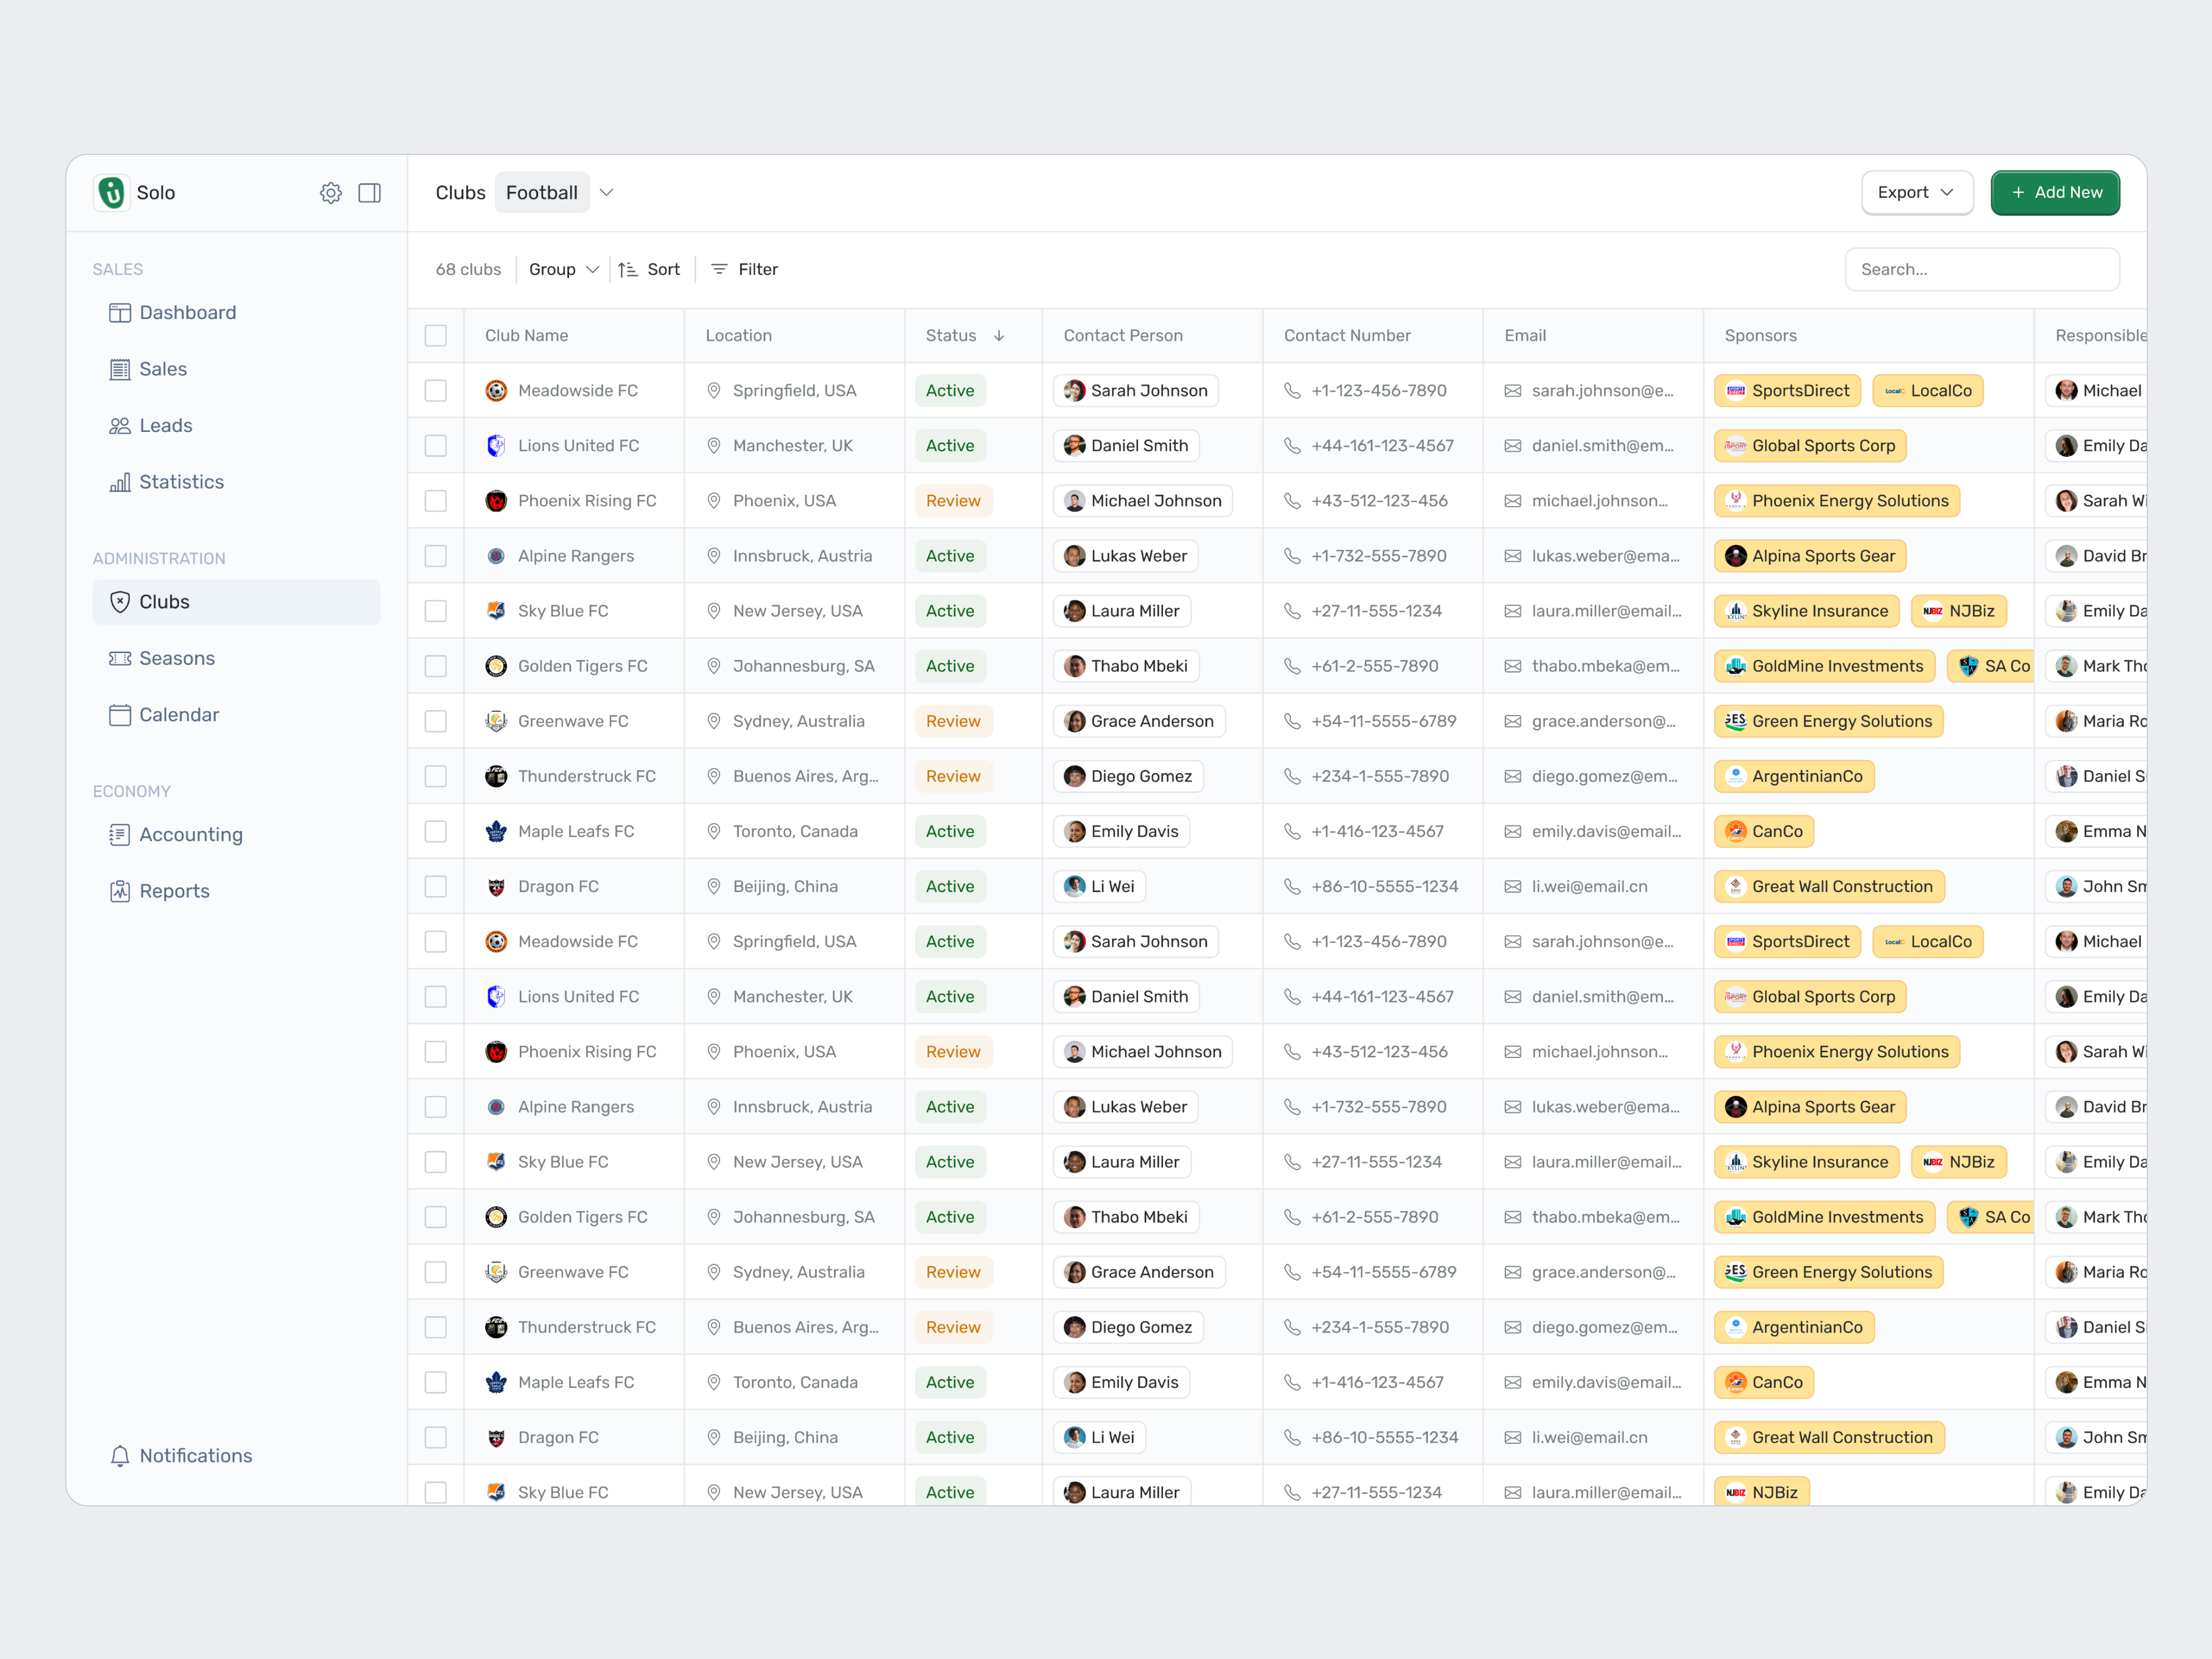The height and width of the screenshot is (1659, 2212).
Task: Select the checkbox for Golden Tigers FC
Action: tap(436, 665)
